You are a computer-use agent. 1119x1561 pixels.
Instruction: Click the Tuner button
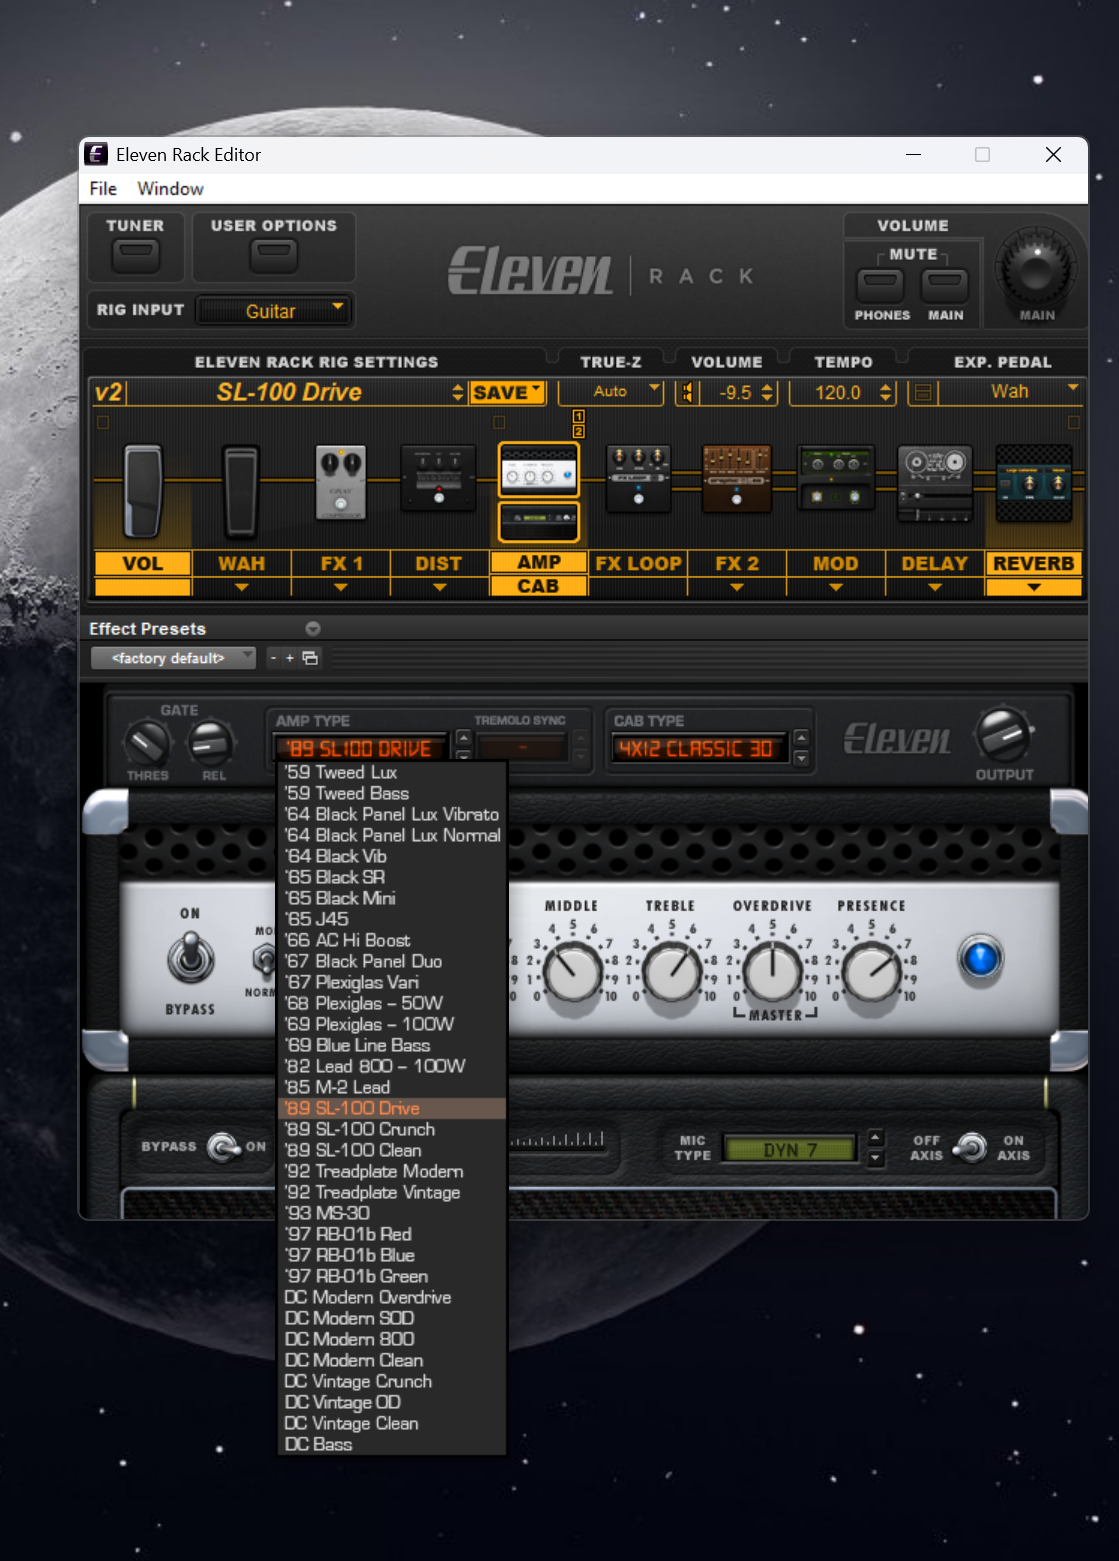click(135, 256)
